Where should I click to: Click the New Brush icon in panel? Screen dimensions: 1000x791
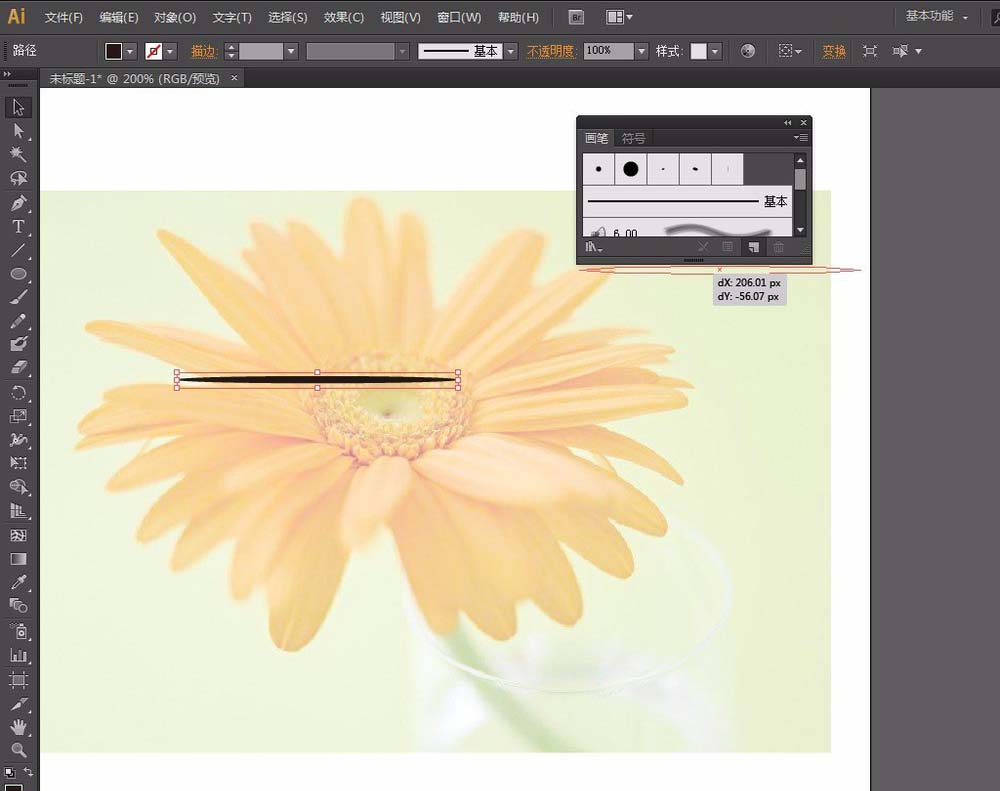pos(754,247)
